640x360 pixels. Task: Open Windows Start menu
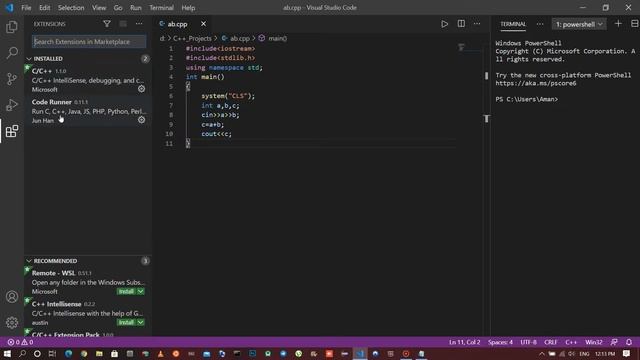click(x=7, y=353)
